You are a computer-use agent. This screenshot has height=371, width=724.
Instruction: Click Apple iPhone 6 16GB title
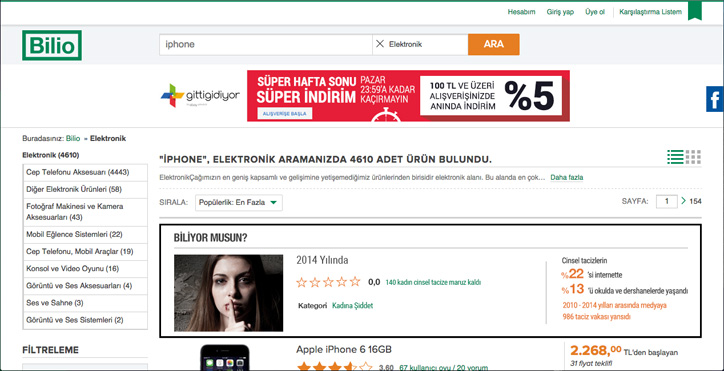click(344, 349)
